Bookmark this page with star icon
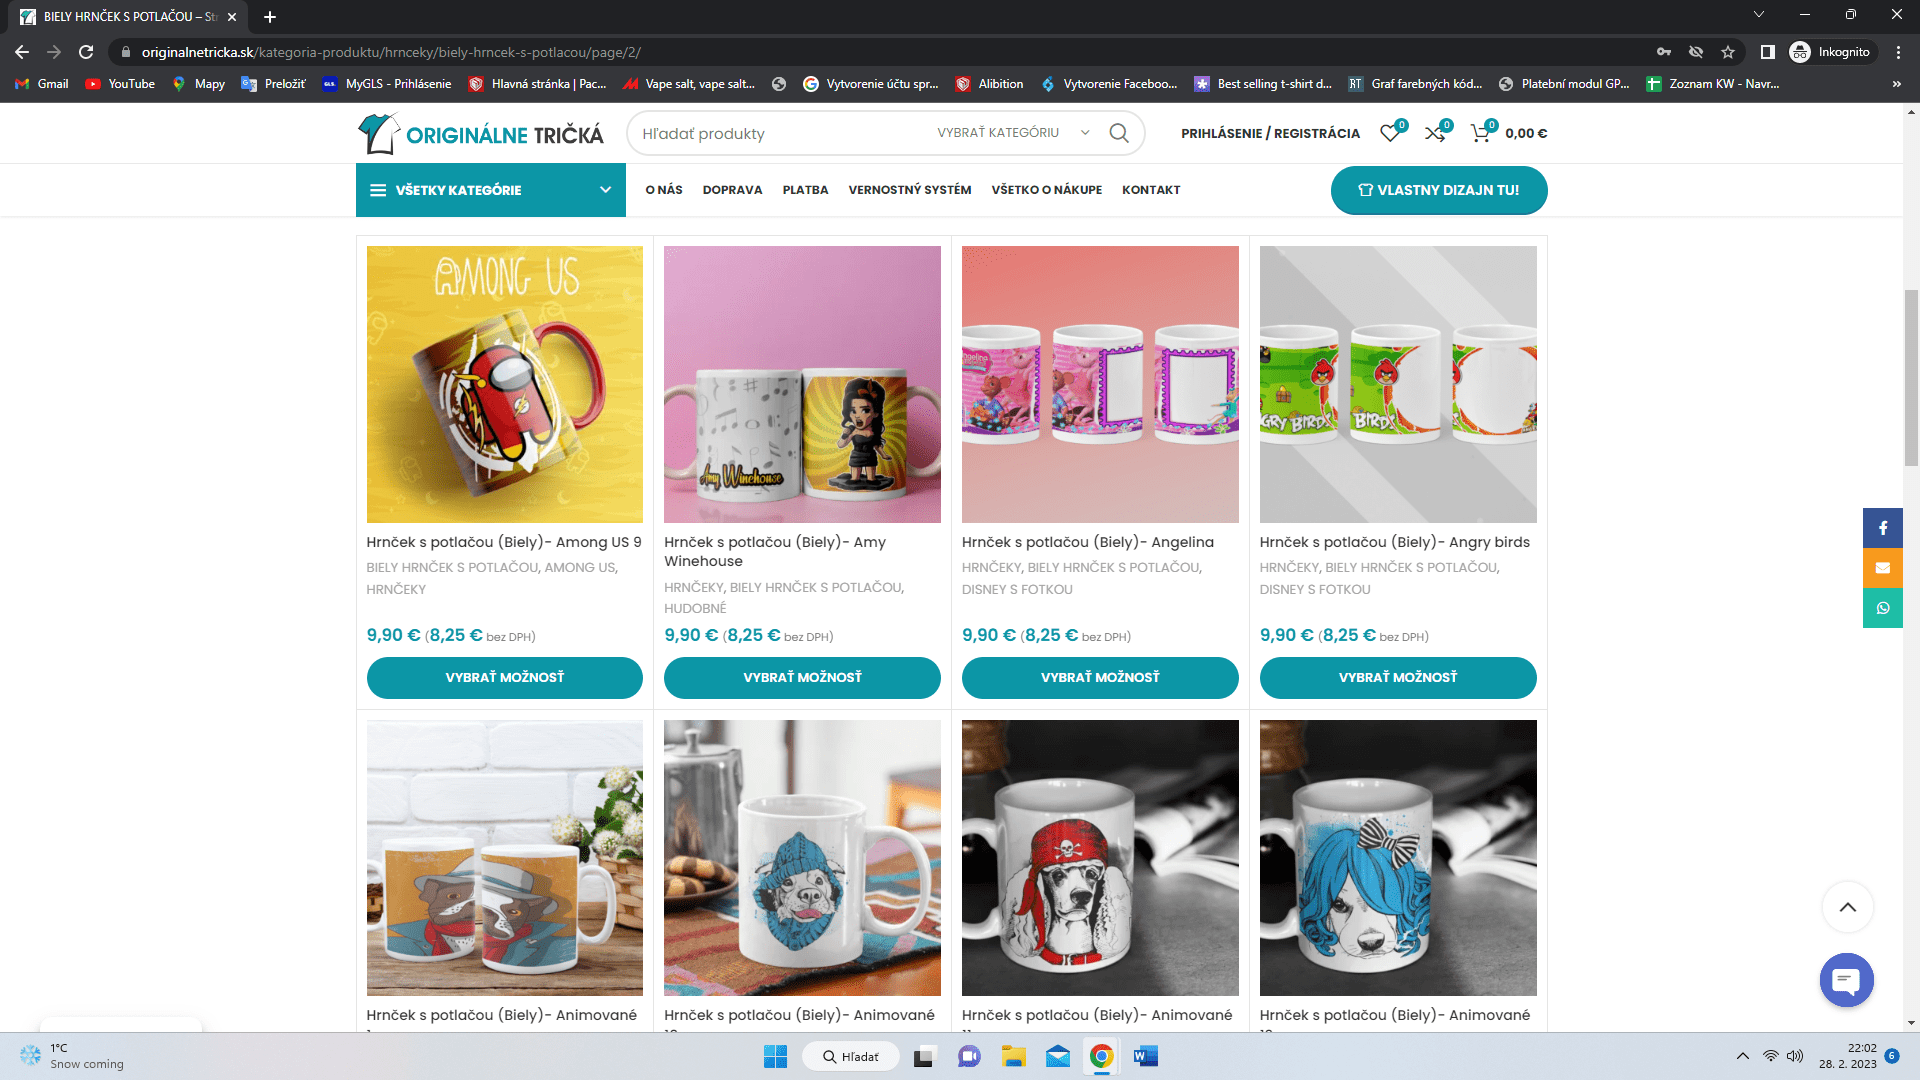 point(1728,52)
